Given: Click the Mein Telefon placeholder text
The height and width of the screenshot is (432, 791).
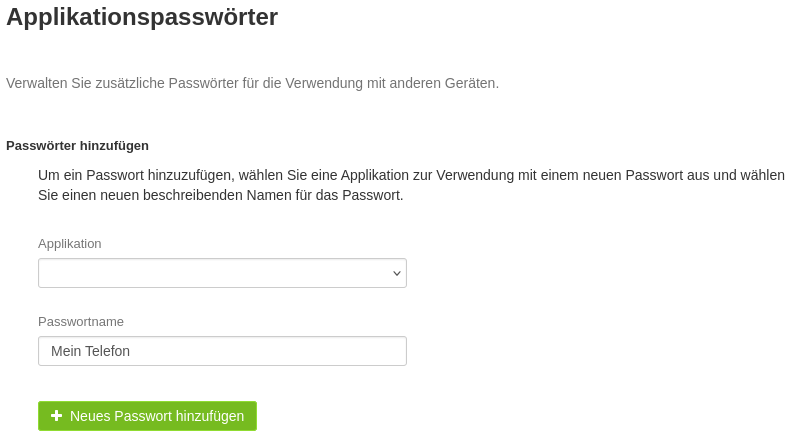Looking at the screenshot, I should click(90, 351).
